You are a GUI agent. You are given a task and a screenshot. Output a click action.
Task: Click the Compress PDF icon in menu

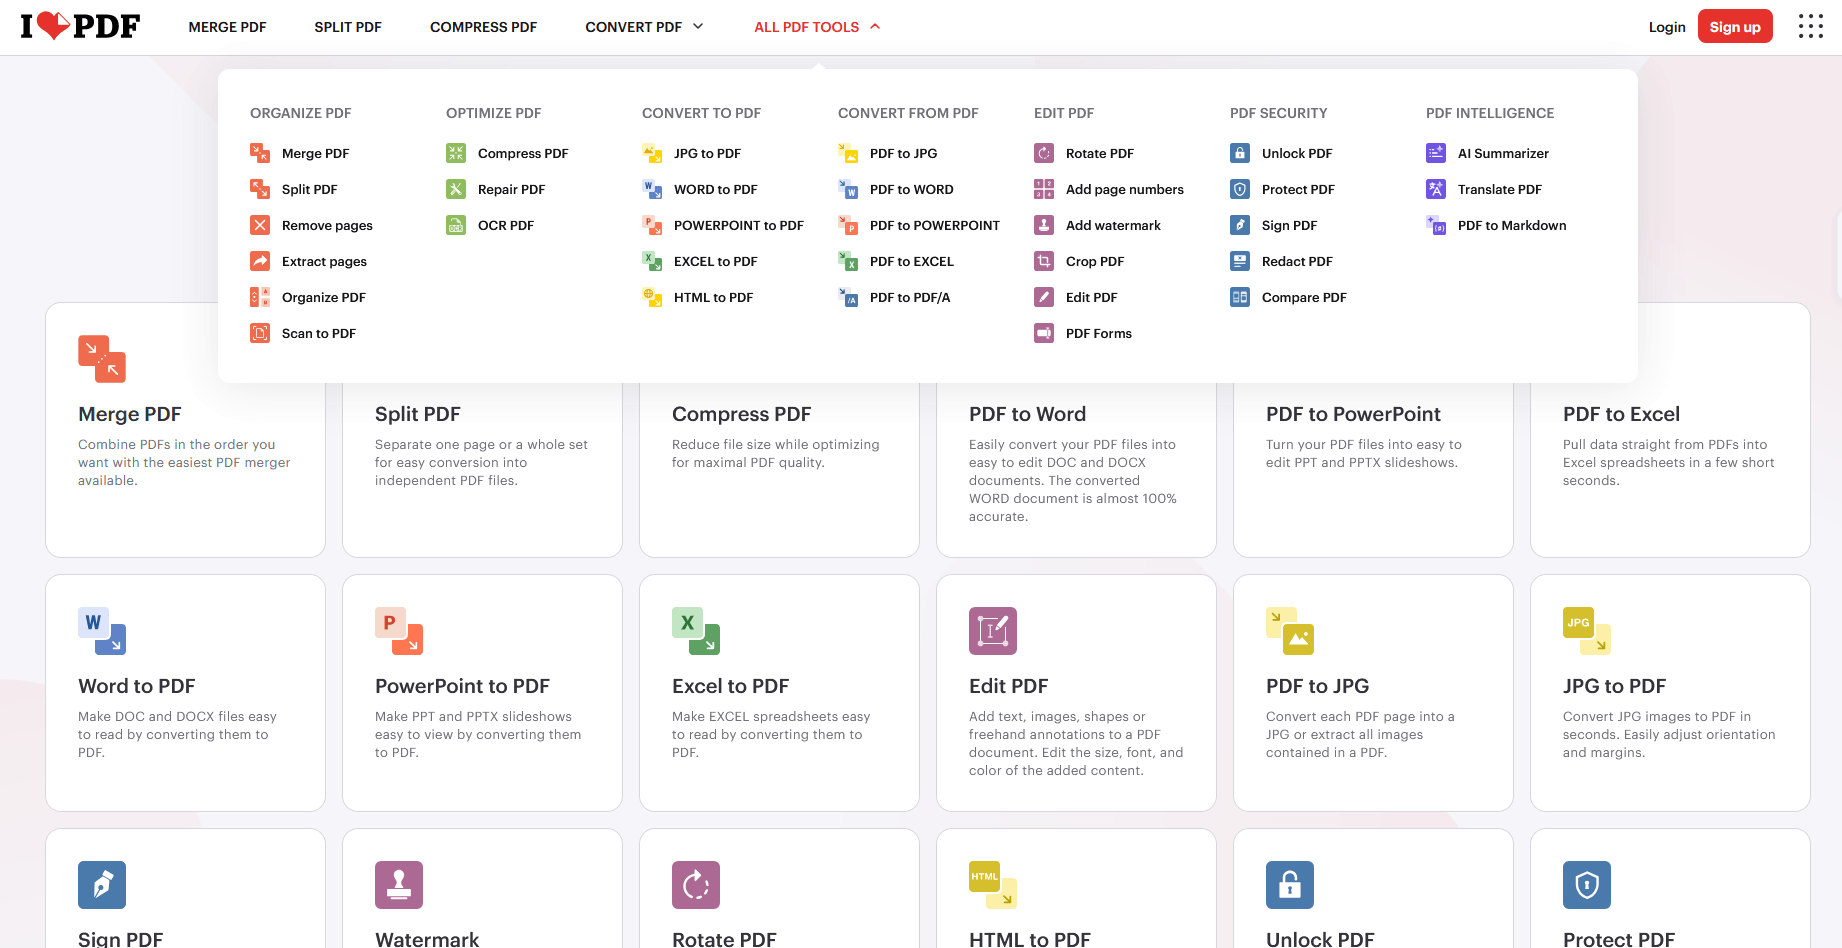tap(456, 153)
